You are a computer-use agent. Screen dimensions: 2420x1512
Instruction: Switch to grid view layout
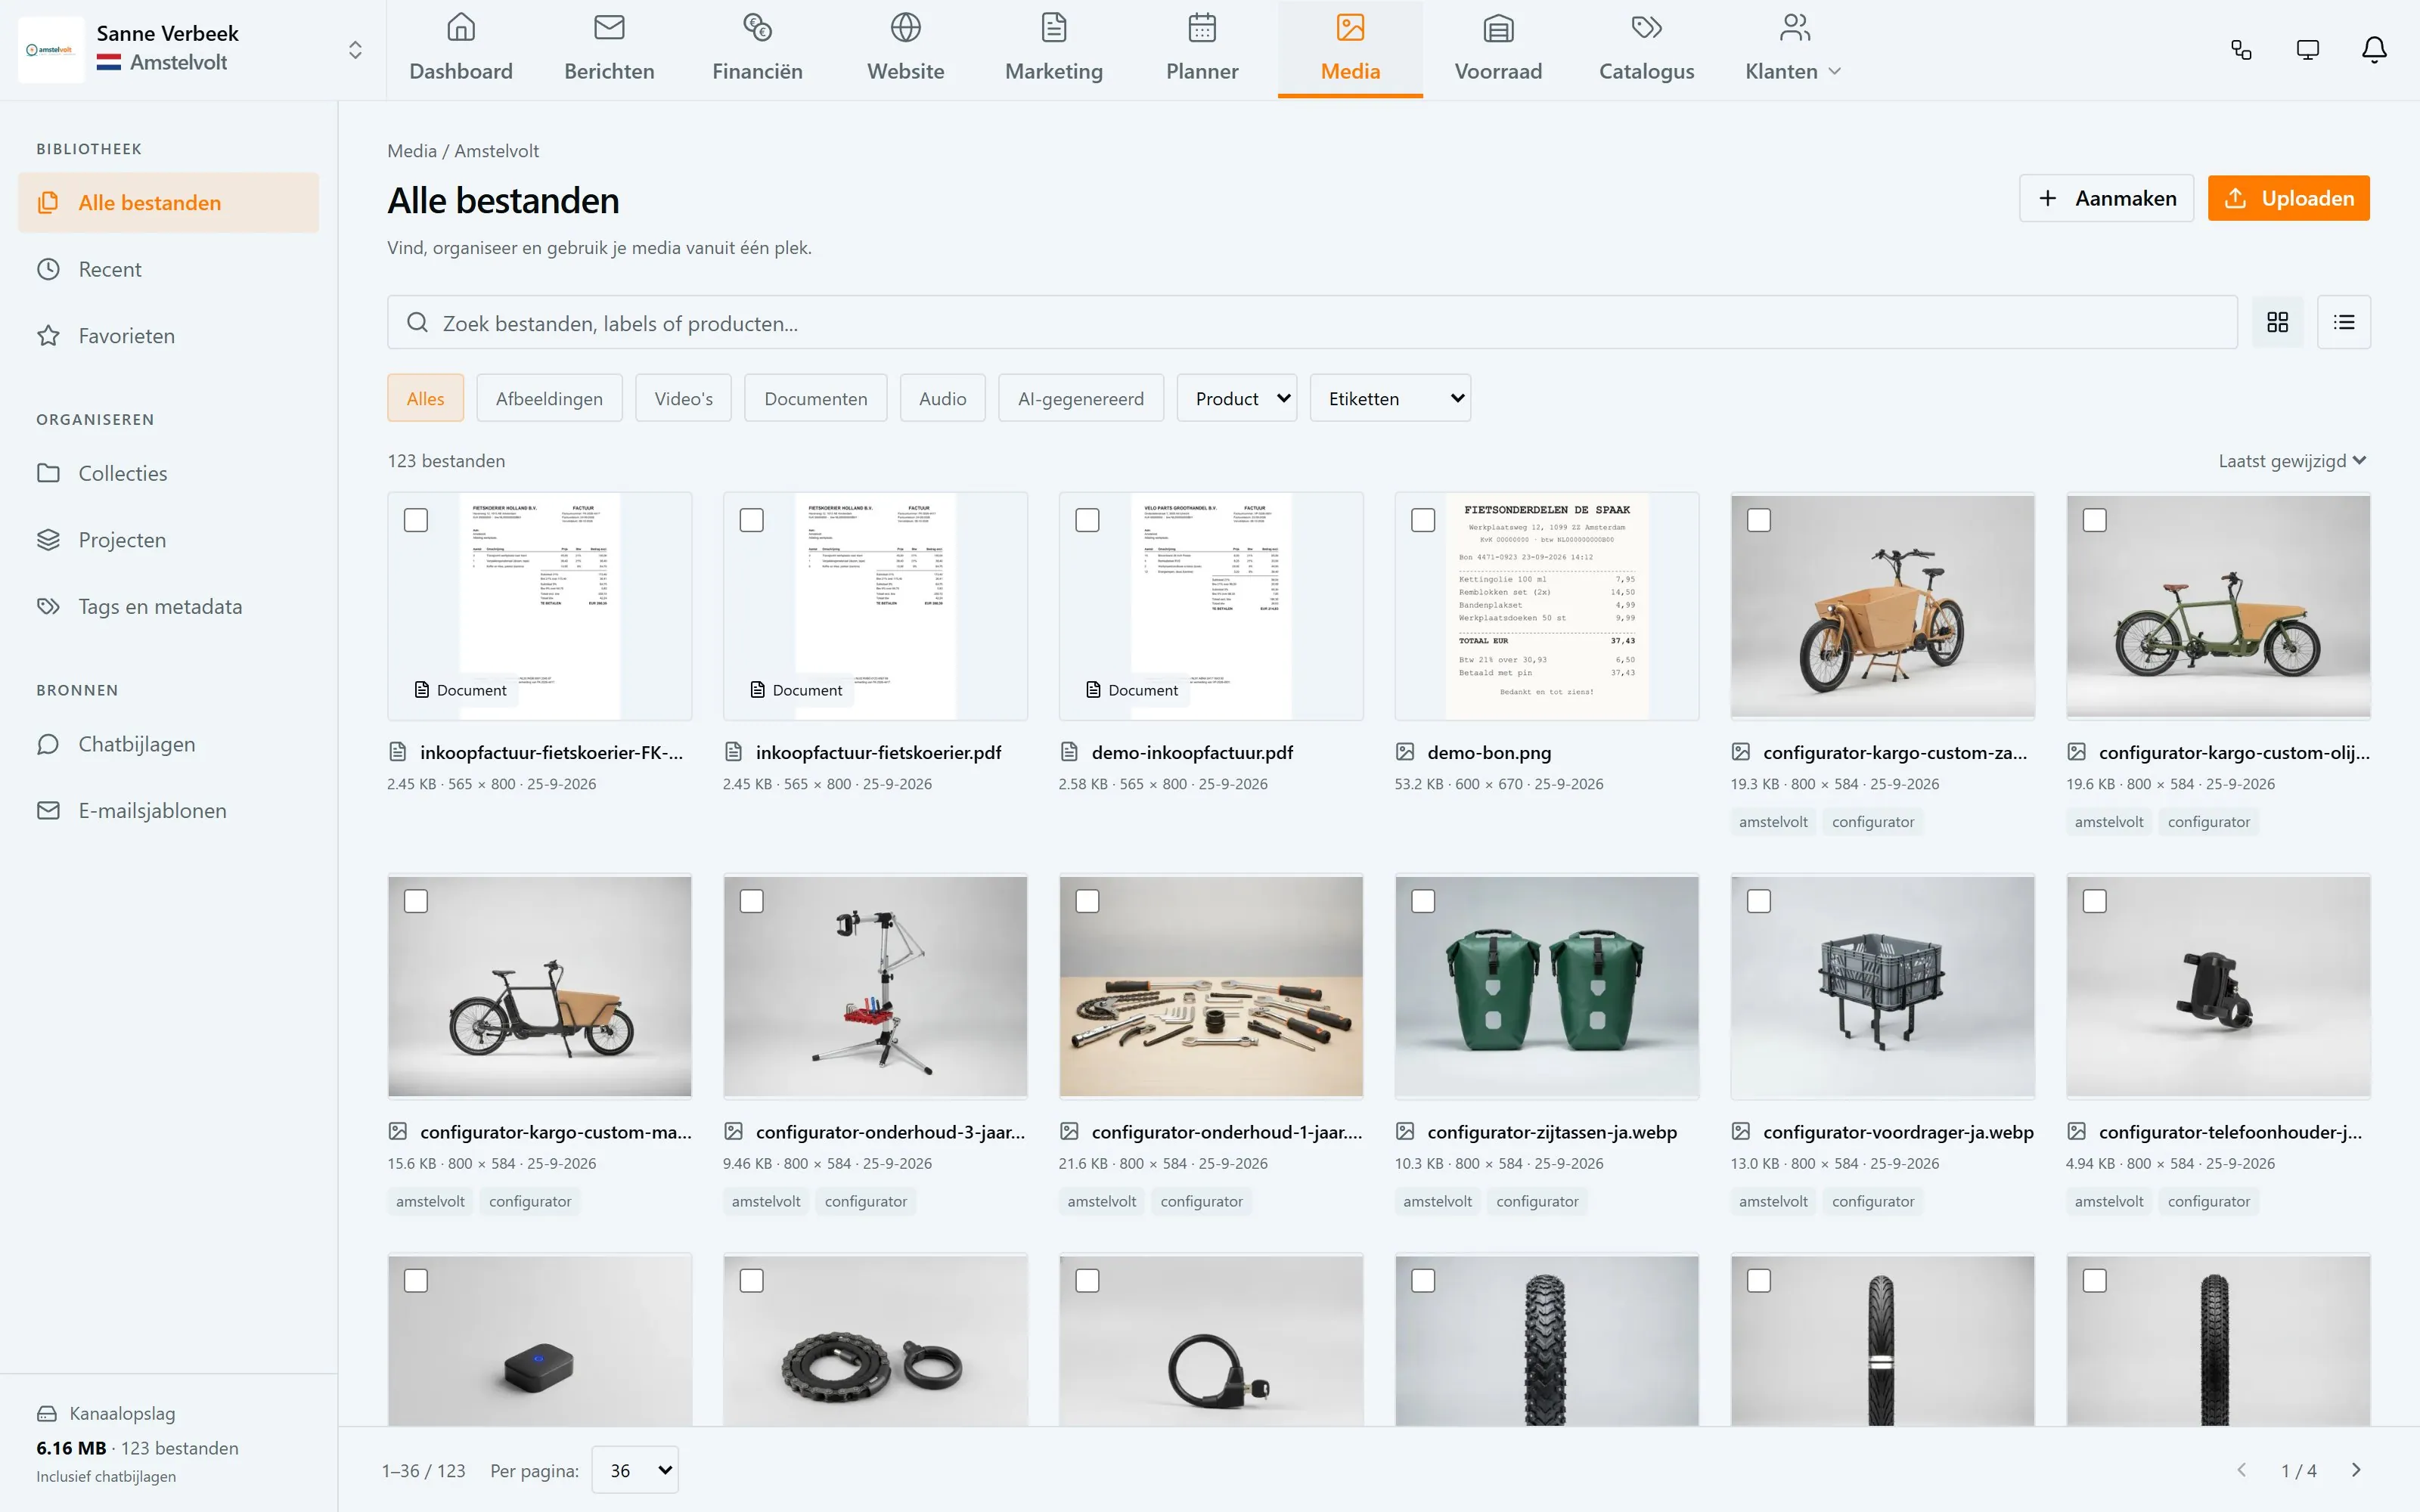2277,322
